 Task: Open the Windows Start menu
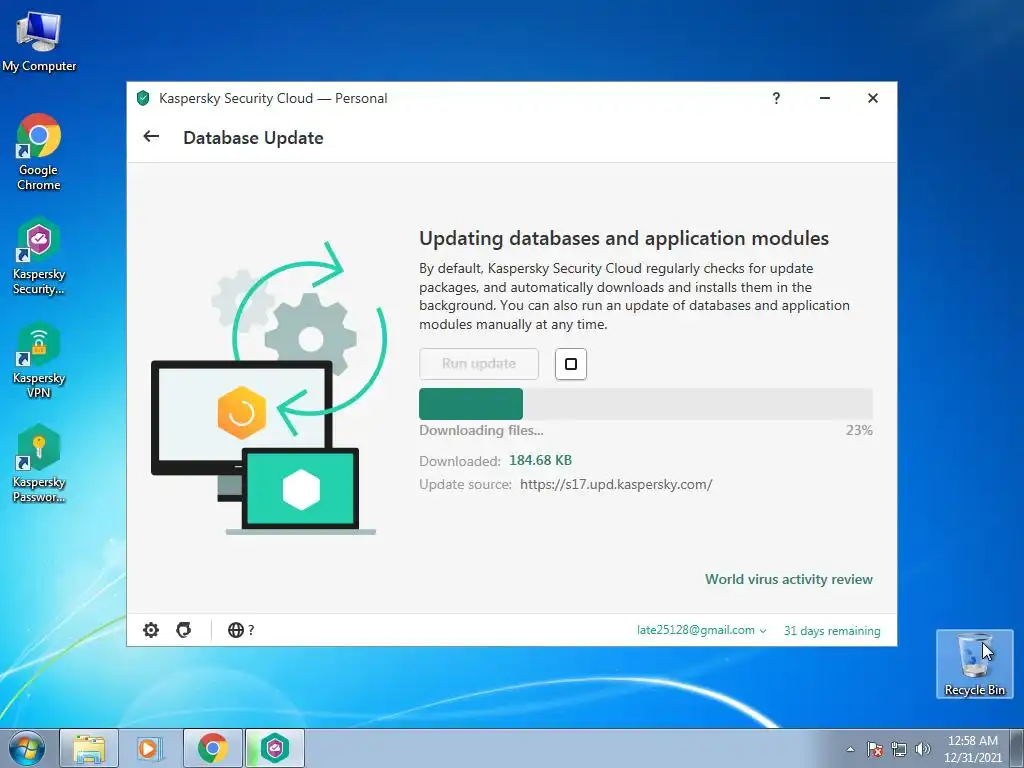point(26,748)
